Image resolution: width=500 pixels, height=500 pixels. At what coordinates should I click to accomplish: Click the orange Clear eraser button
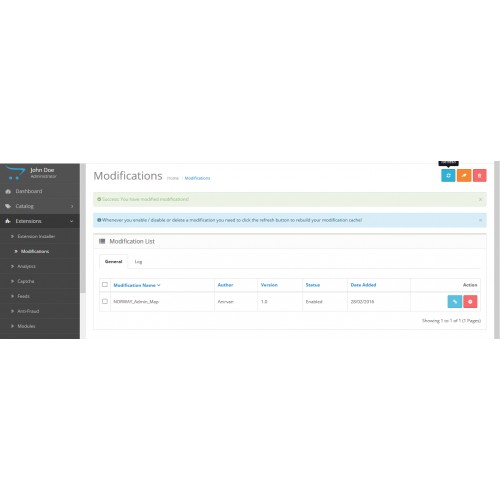point(464,175)
